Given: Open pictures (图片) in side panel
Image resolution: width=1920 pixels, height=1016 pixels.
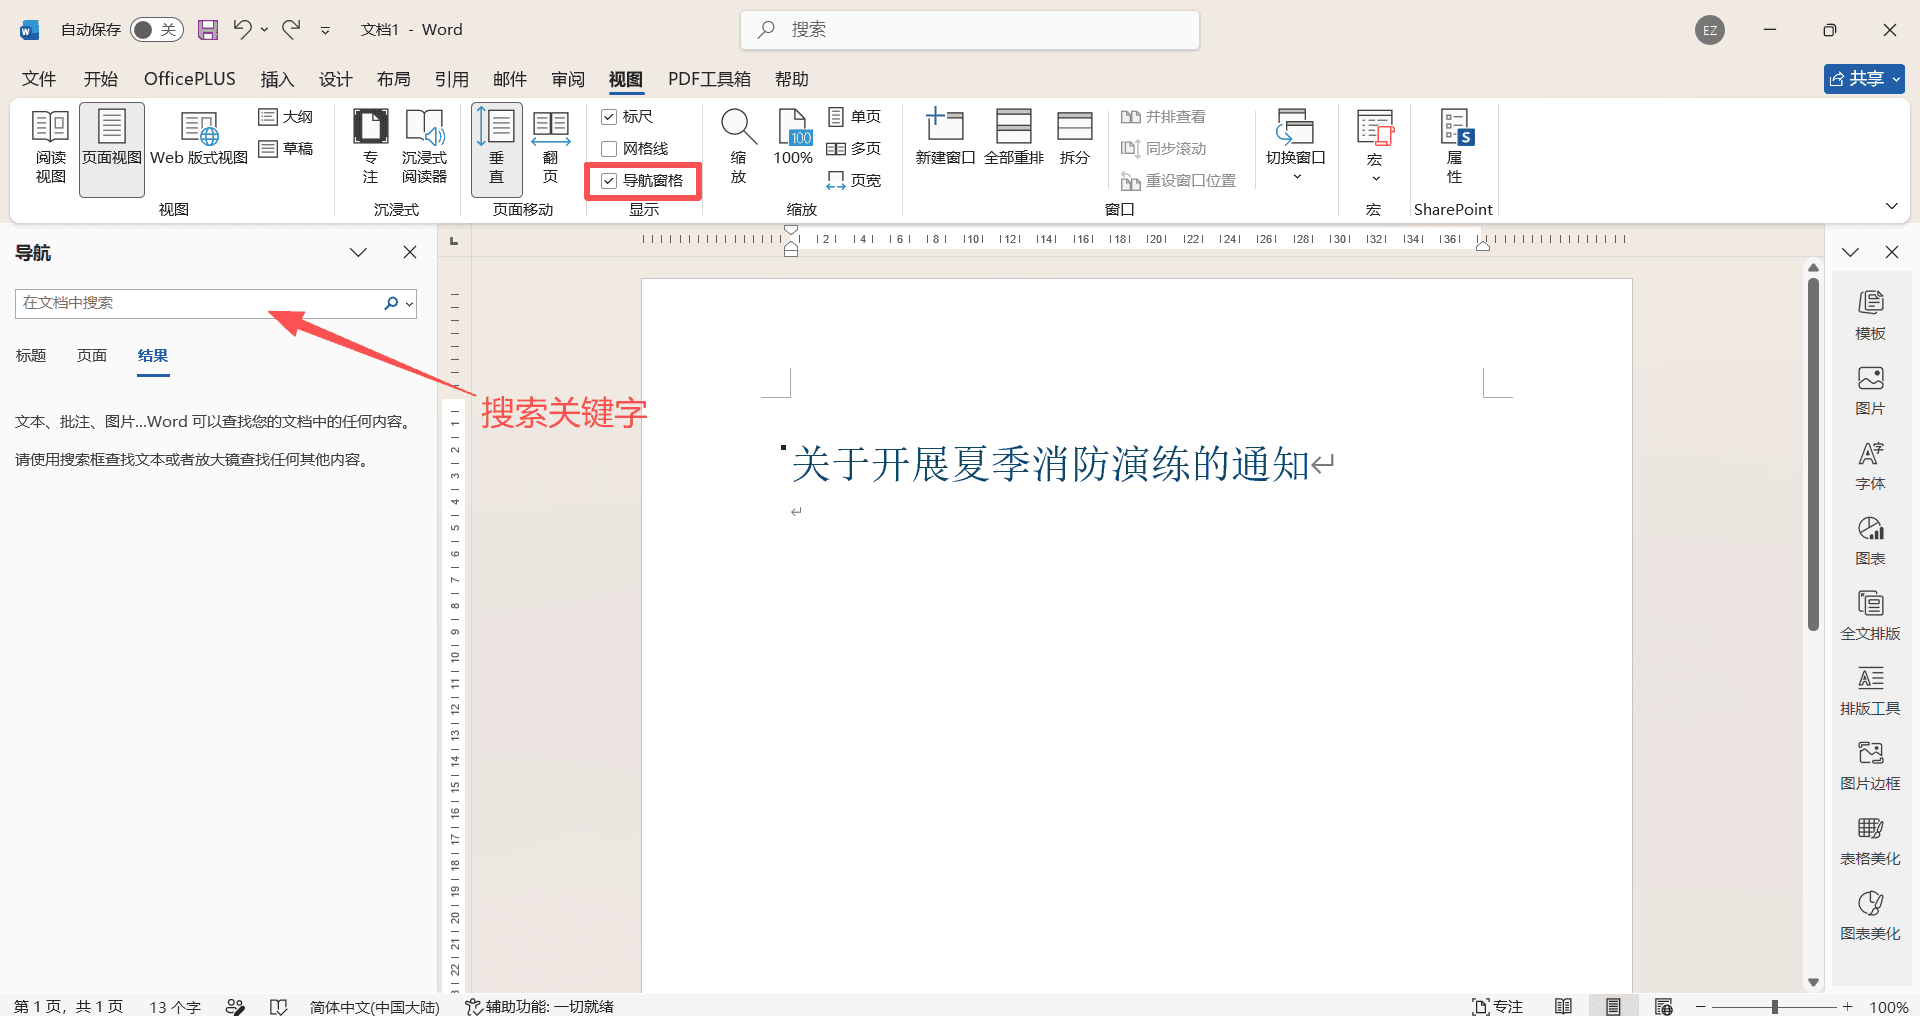Looking at the screenshot, I should (x=1871, y=390).
